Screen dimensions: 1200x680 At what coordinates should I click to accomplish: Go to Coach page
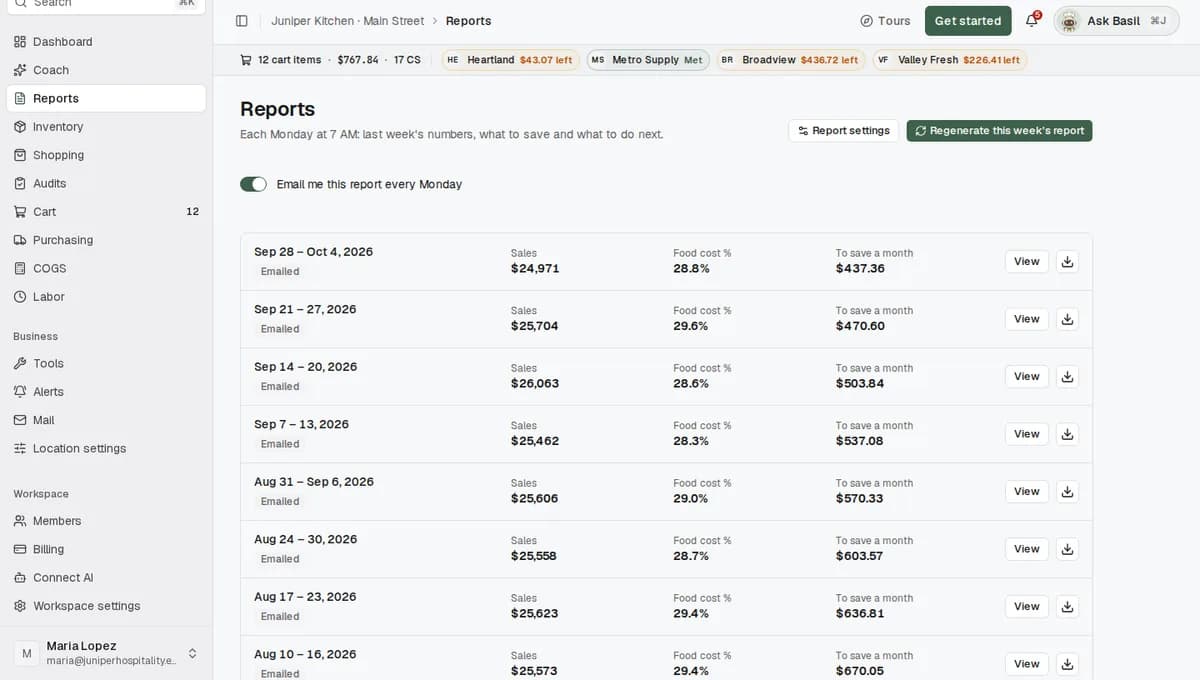(106, 70)
